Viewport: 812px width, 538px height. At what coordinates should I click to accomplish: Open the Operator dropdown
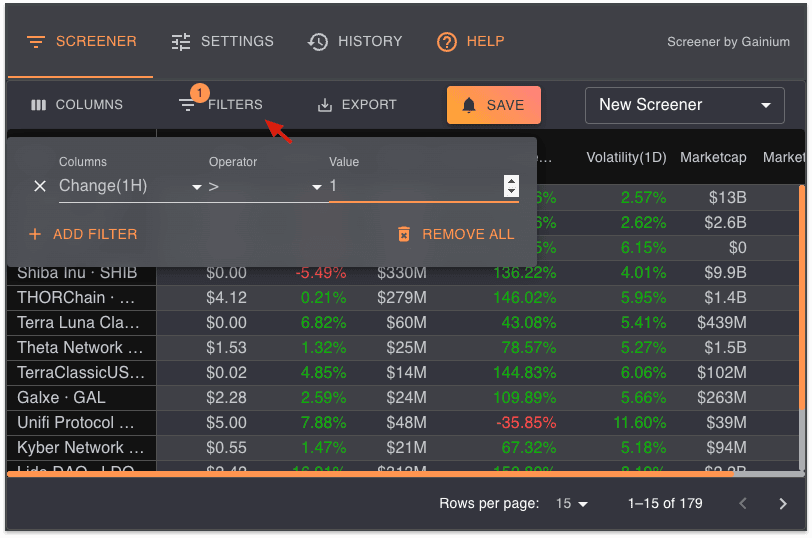(265, 186)
